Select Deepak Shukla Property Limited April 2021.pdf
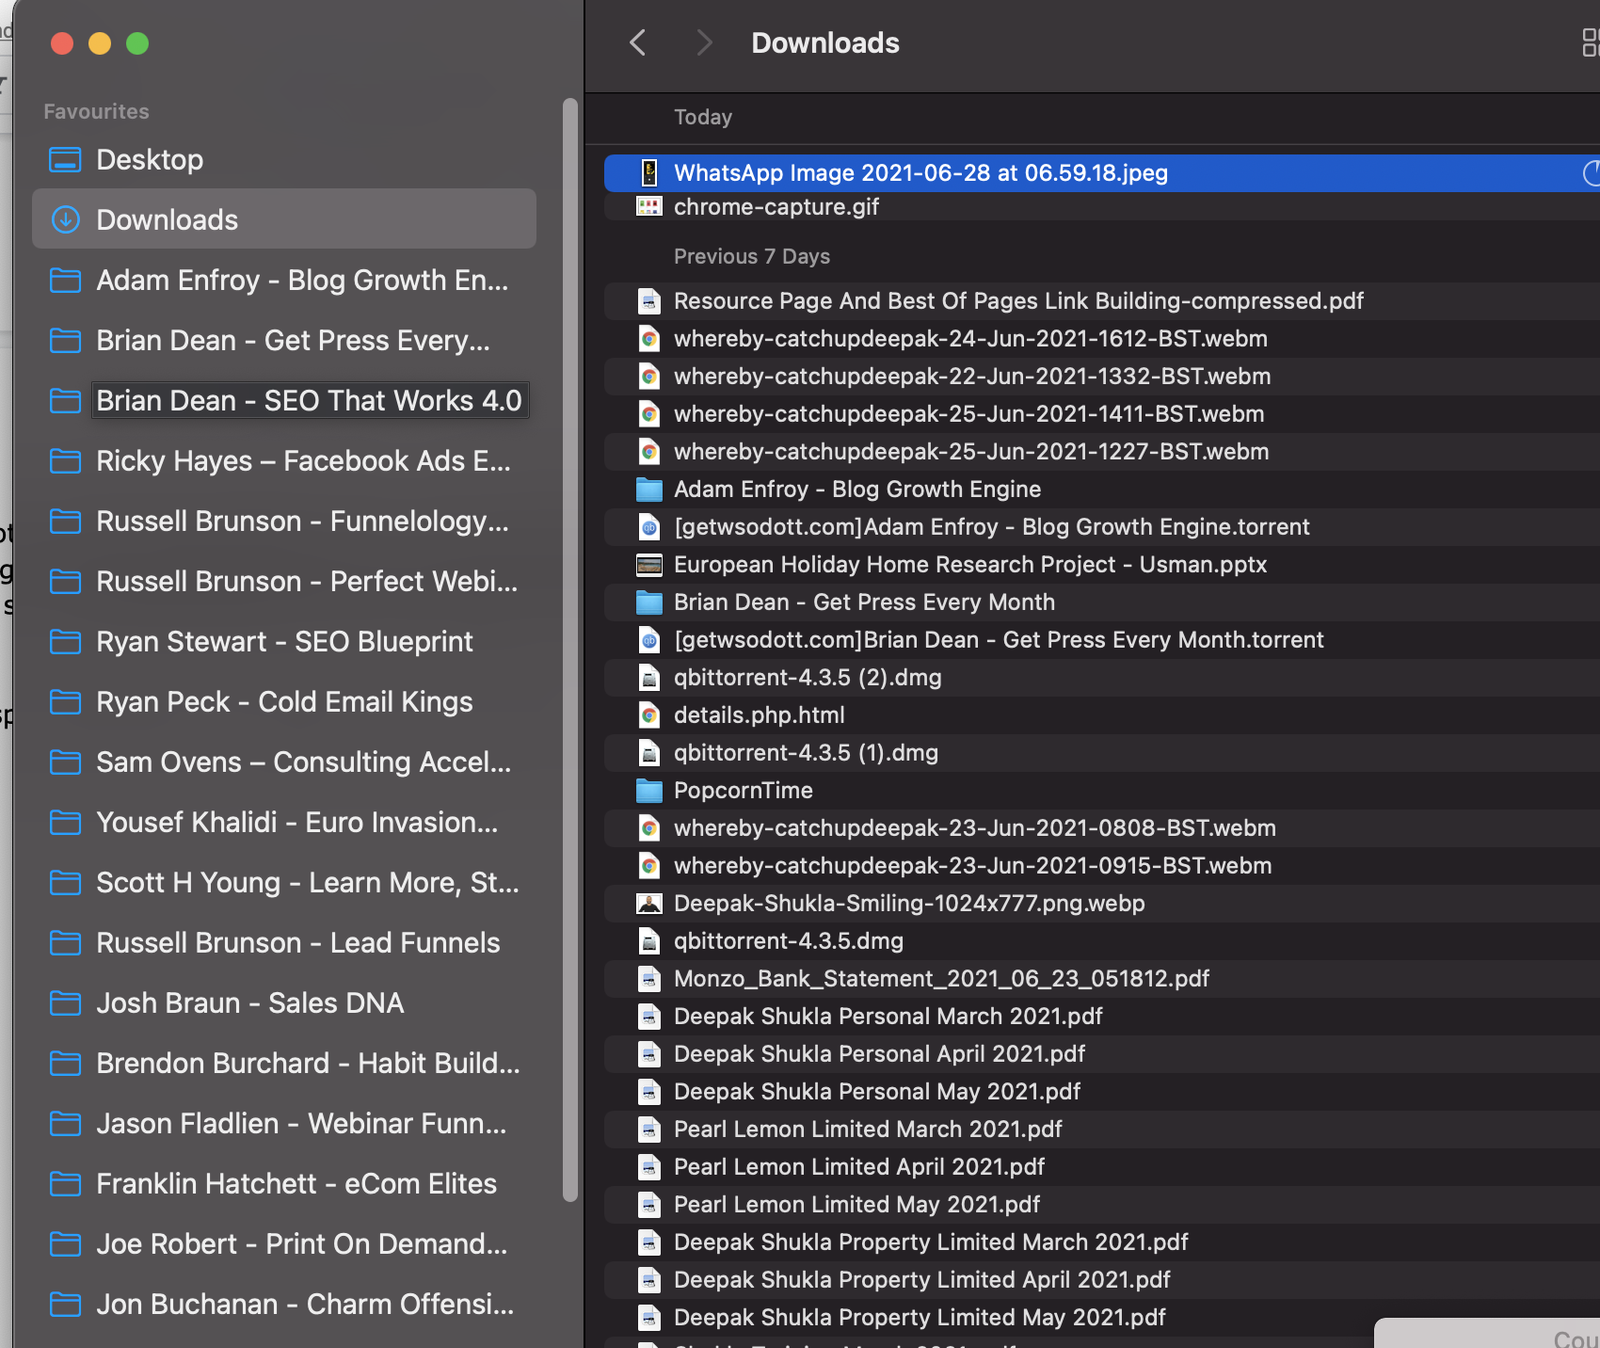 (x=1102, y=1280)
